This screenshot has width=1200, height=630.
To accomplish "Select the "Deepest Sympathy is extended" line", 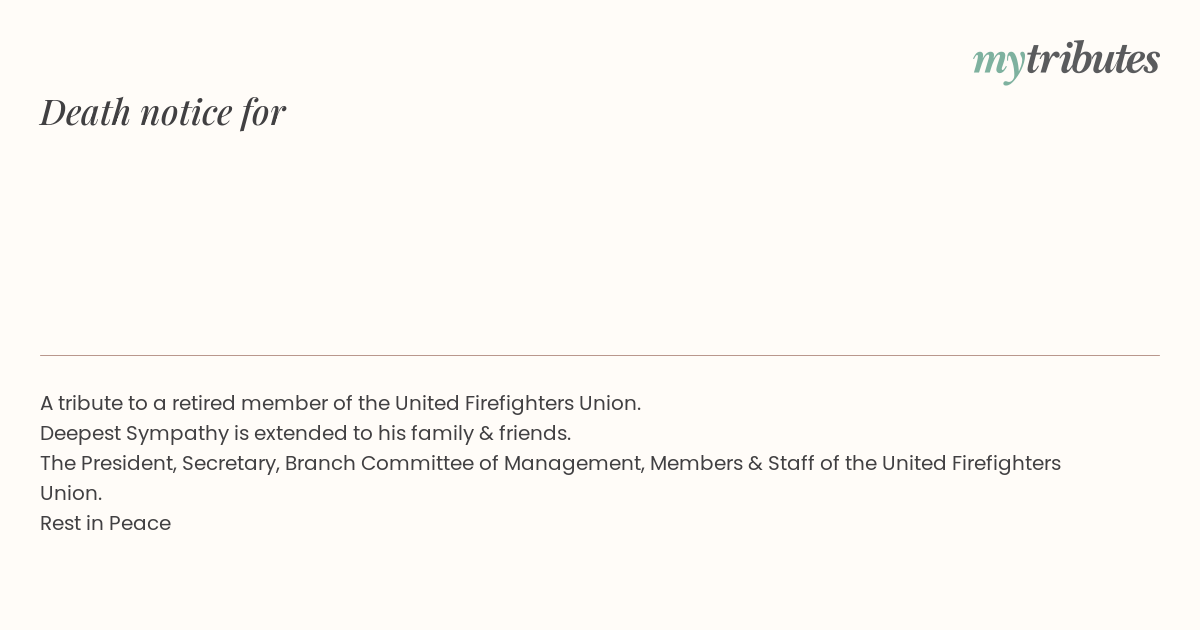I will pos(305,433).
